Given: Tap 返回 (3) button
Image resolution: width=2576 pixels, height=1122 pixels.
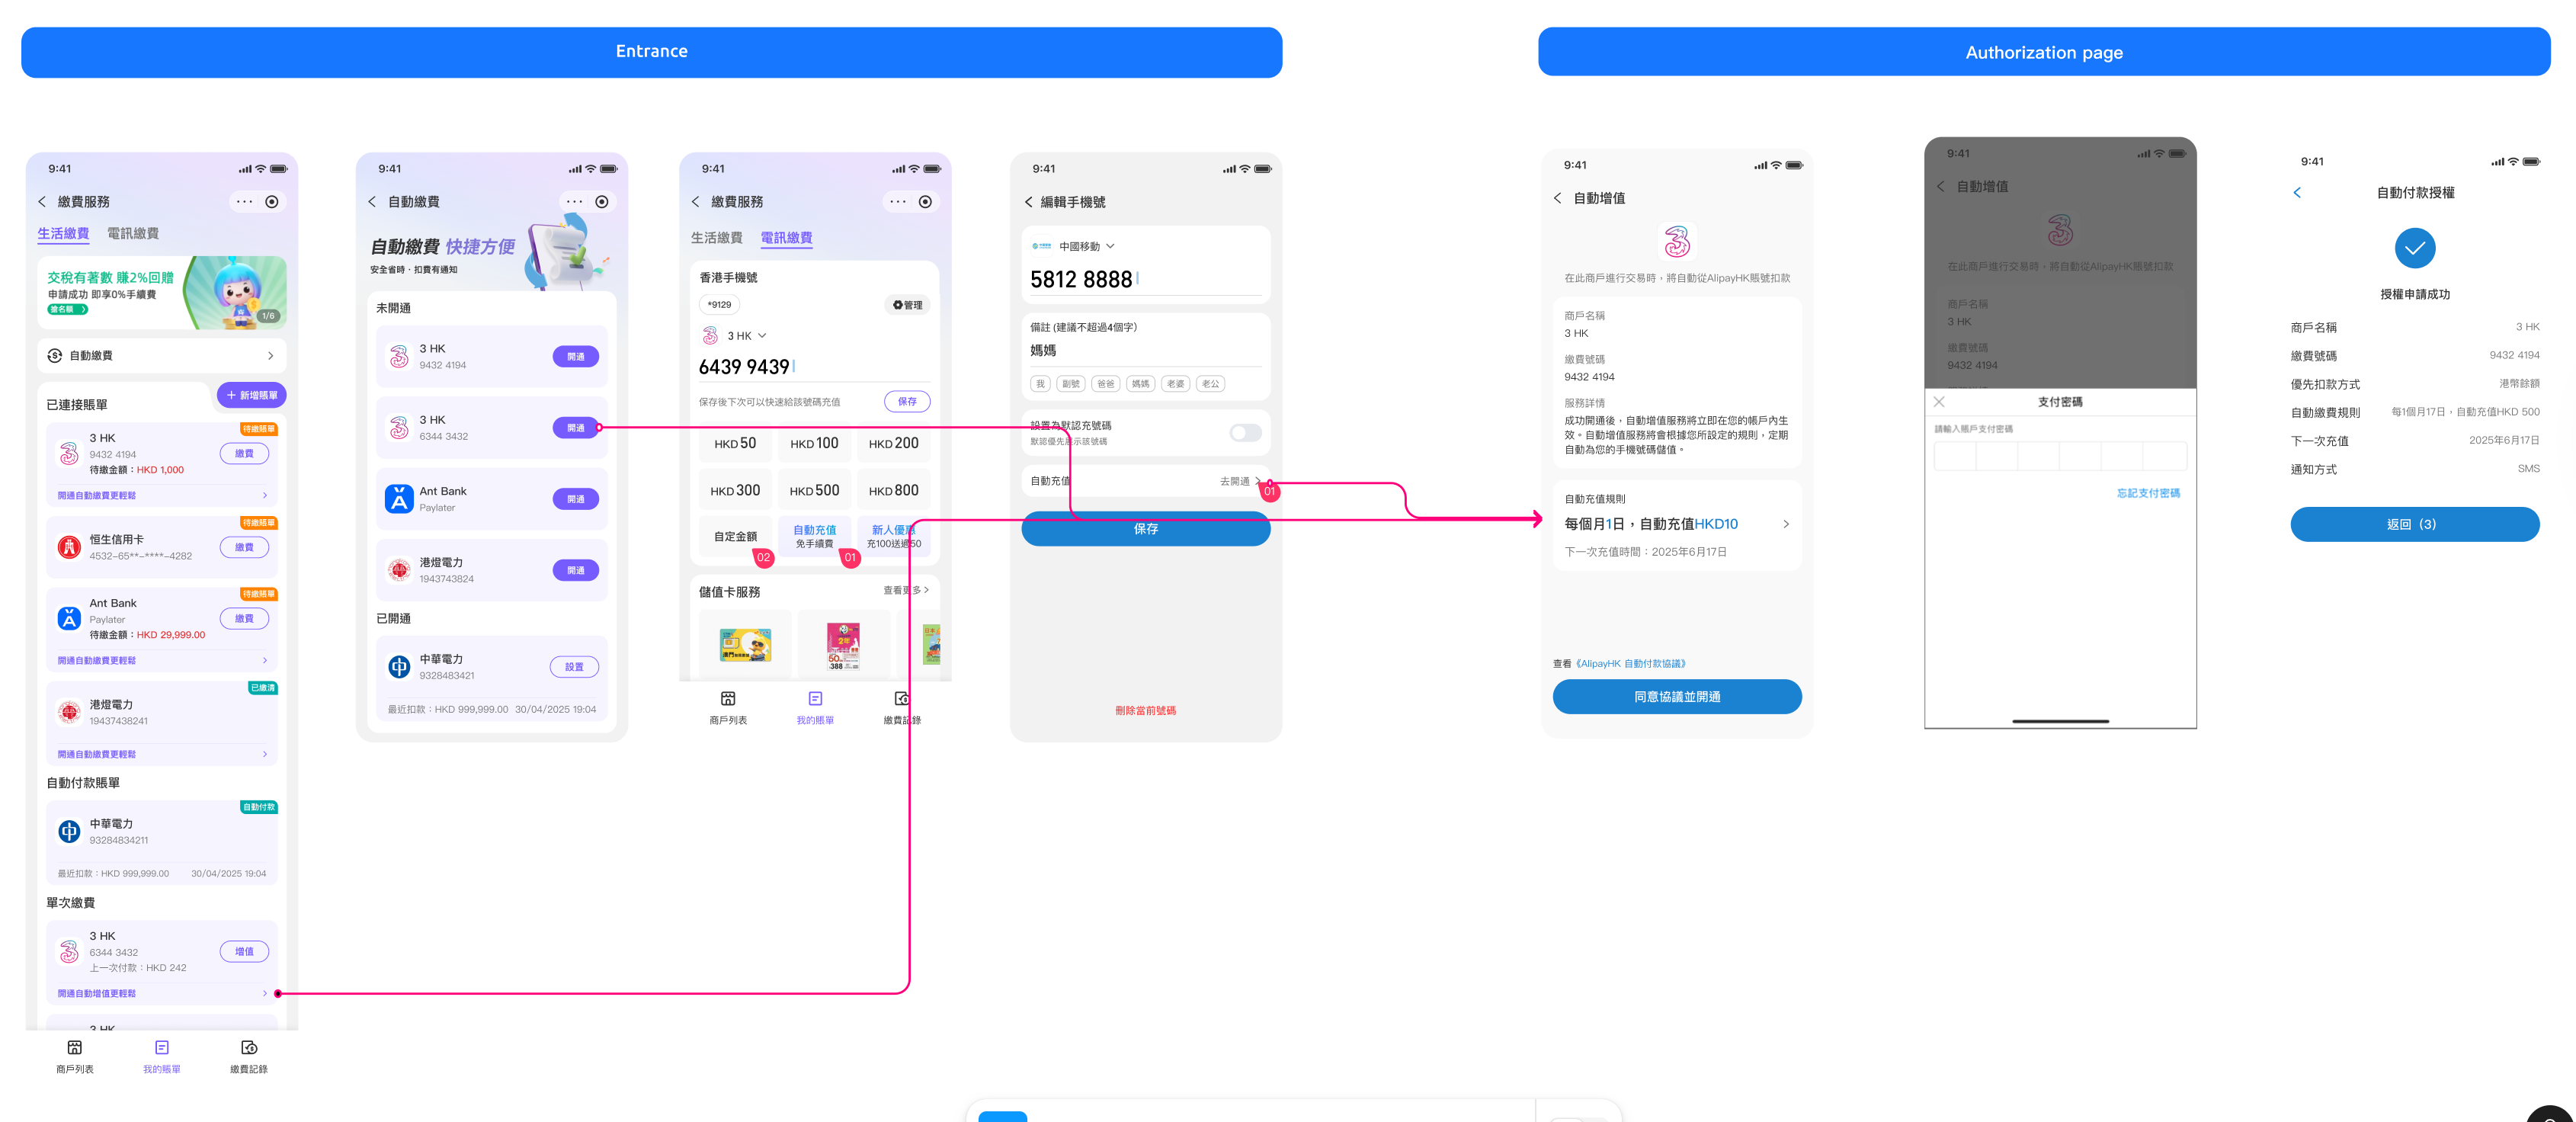Looking at the screenshot, I should point(2415,525).
